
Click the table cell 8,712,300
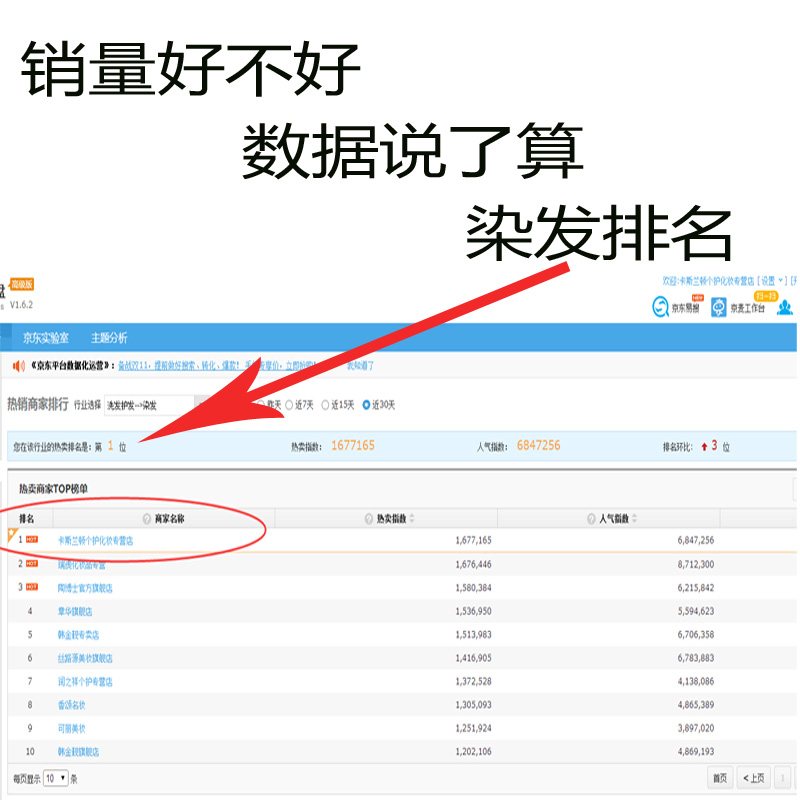(x=696, y=564)
